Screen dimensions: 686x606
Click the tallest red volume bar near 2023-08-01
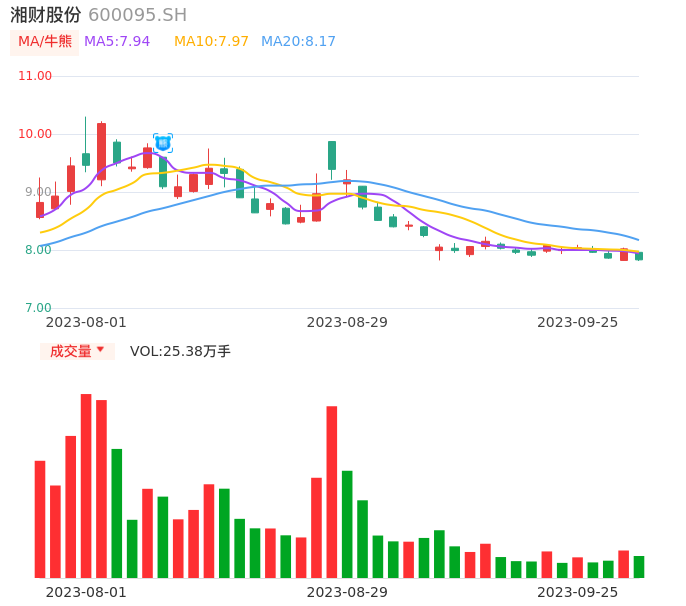pos(86,486)
